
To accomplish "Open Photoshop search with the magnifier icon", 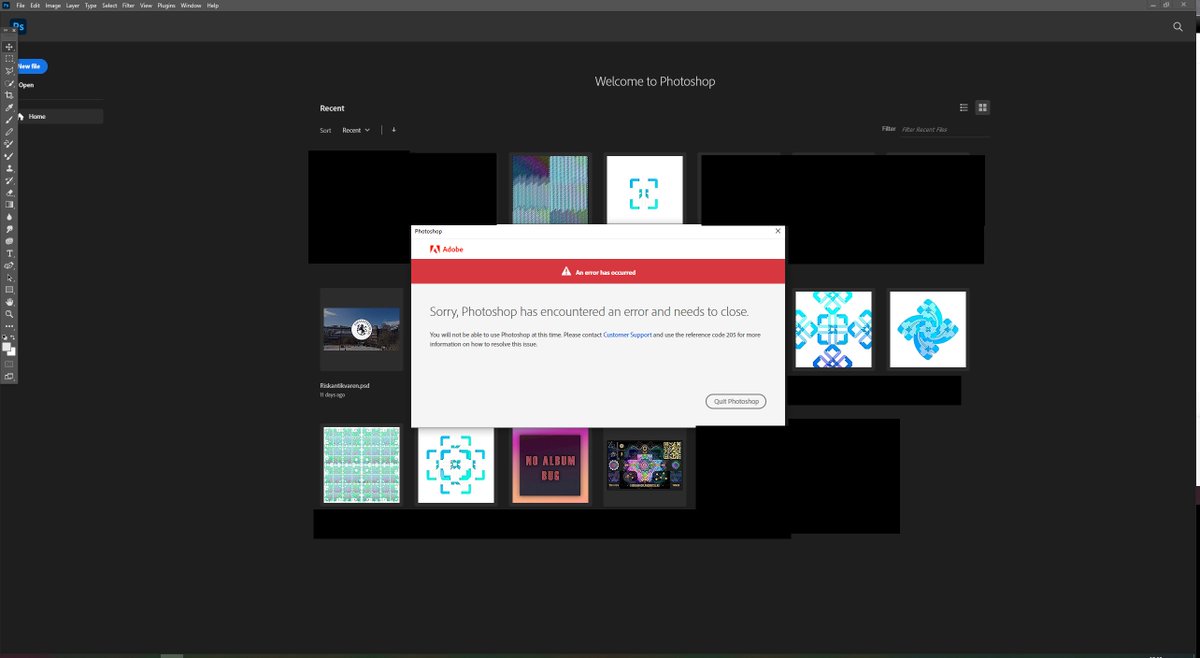I will 1178,27.
